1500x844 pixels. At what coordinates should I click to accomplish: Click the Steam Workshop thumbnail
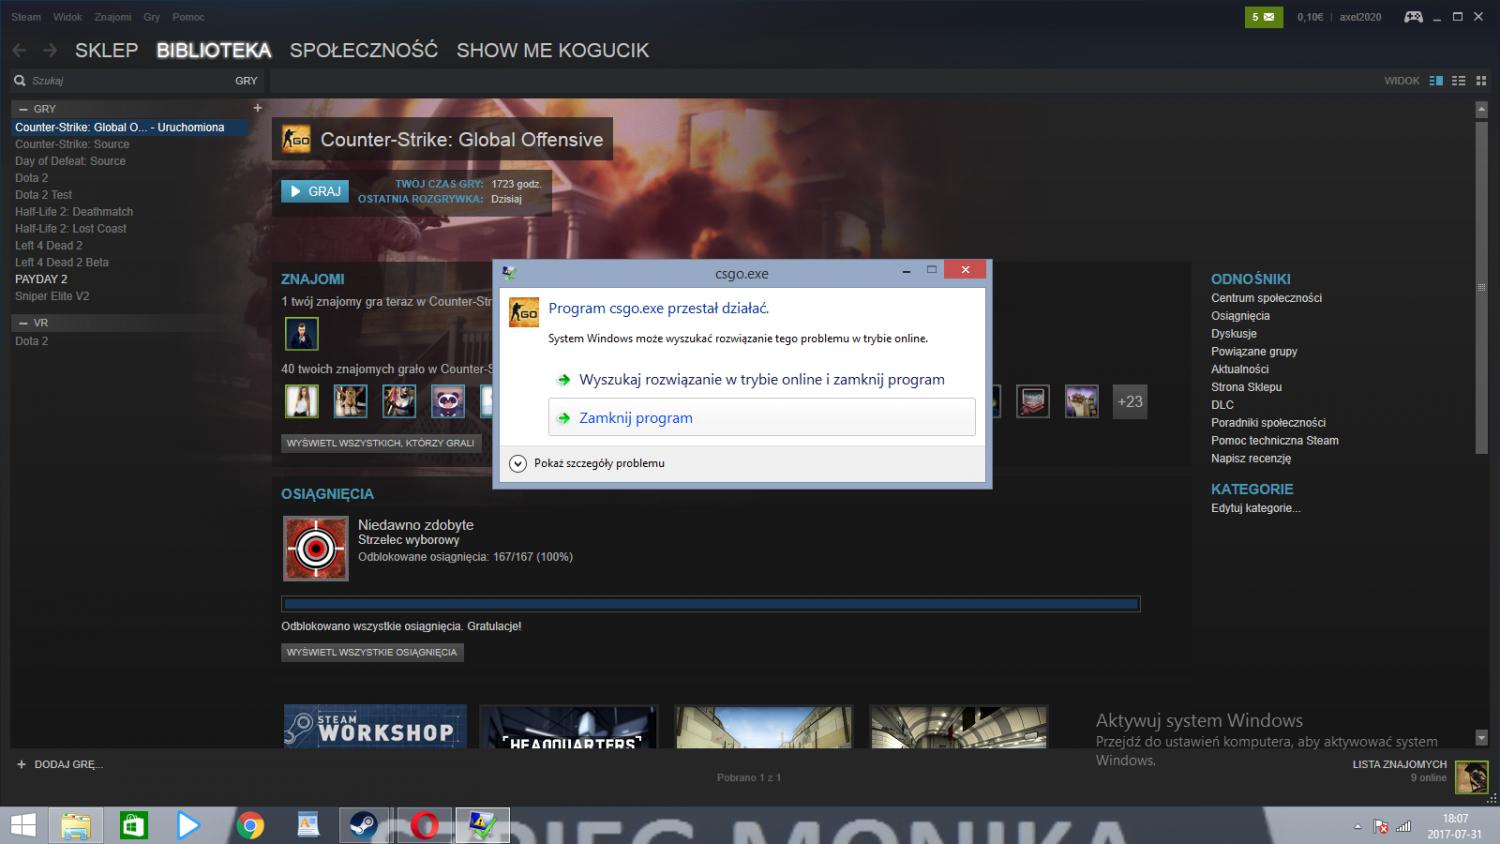(x=375, y=727)
